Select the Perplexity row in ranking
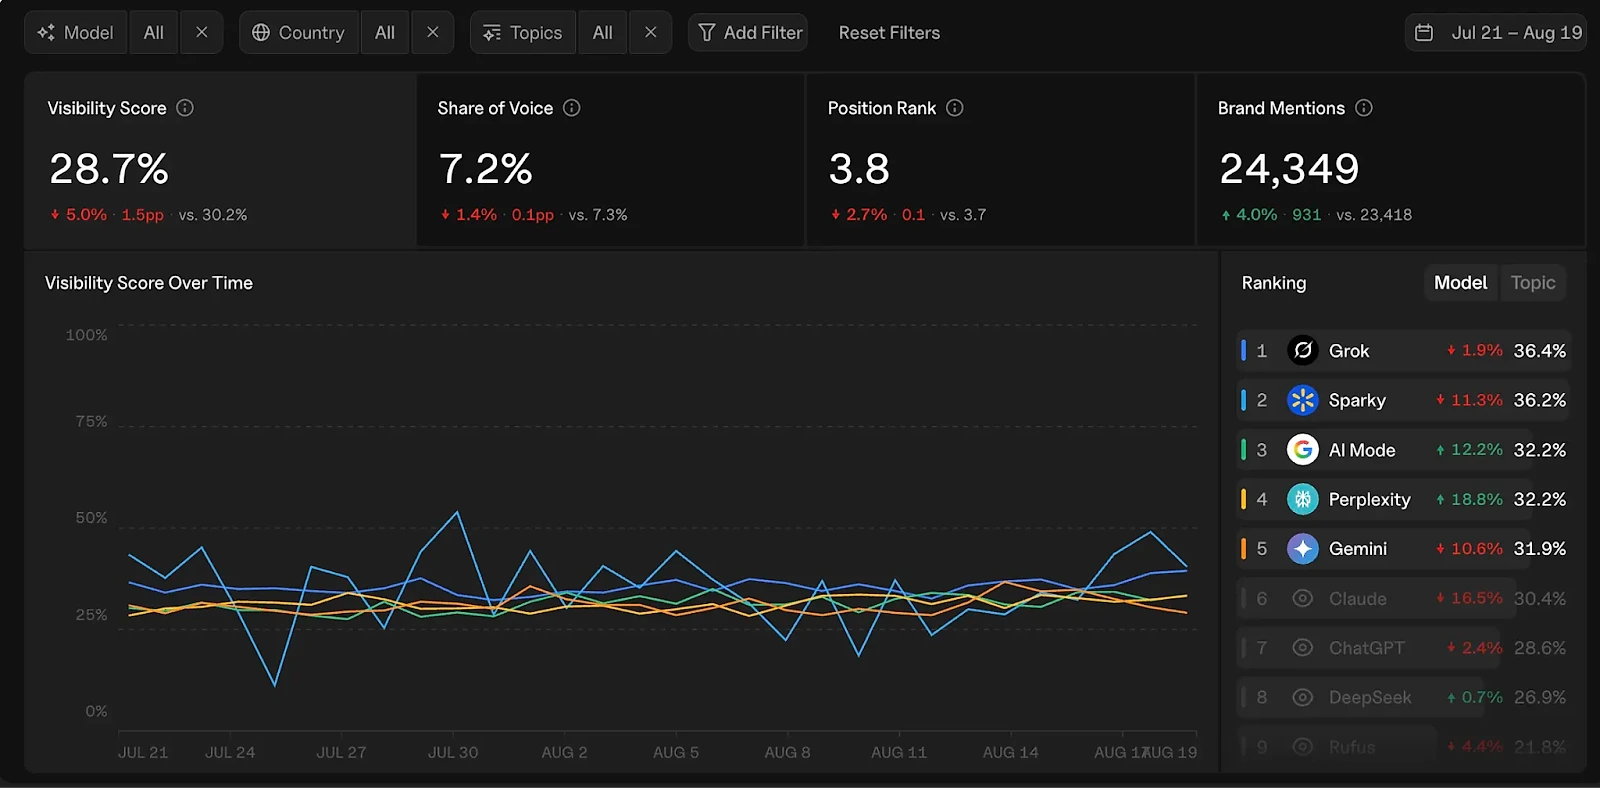The height and width of the screenshot is (788, 1600). (x=1403, y=499)
